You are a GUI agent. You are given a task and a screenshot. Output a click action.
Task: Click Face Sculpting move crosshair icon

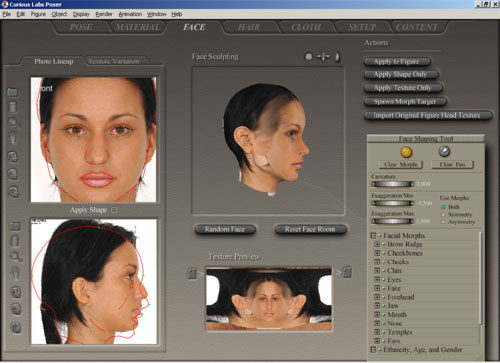323,57
